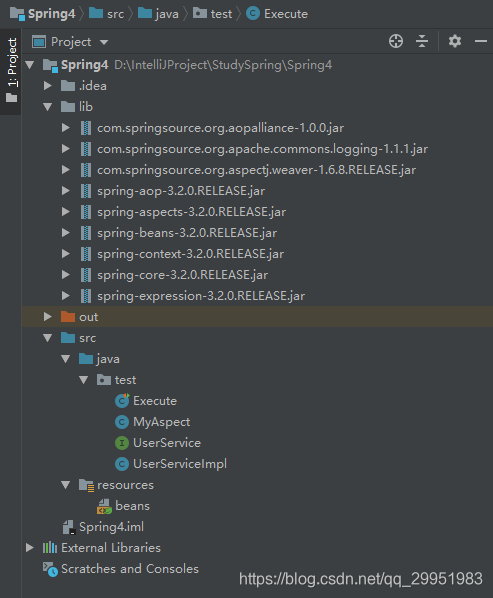Collapse the src folder arrow
493x598 pixels.
[48, 338]
